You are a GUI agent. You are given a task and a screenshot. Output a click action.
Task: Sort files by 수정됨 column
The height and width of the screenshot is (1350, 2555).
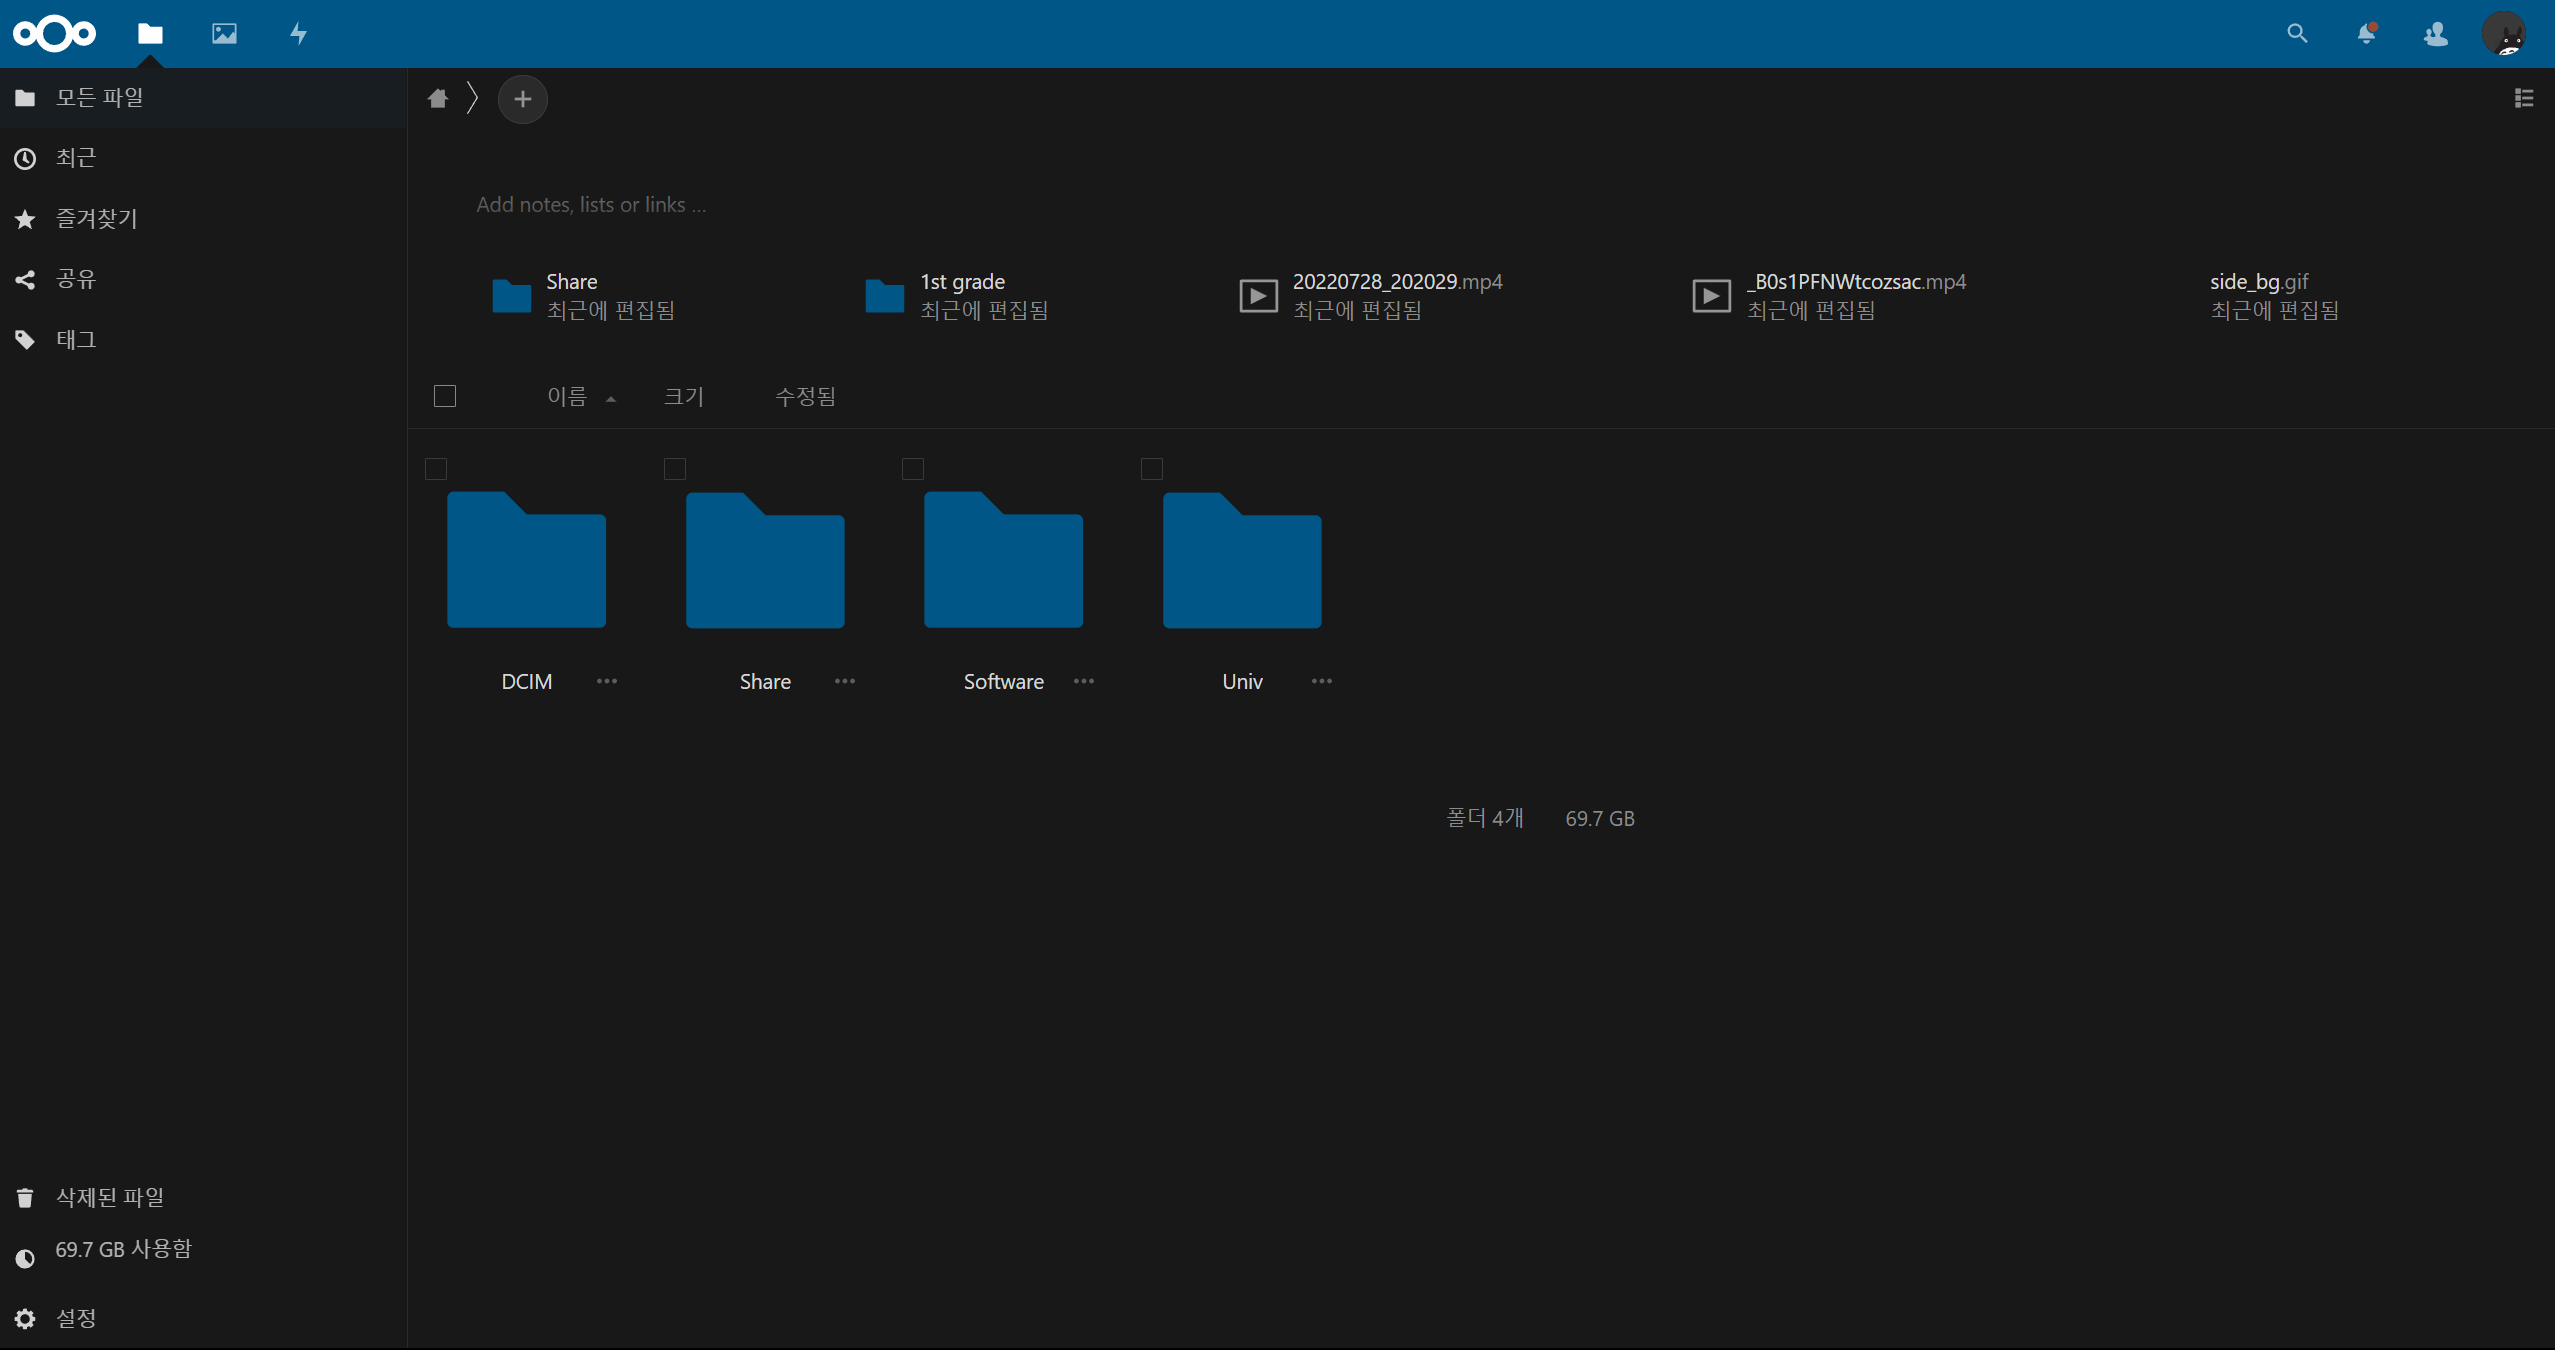805,397
